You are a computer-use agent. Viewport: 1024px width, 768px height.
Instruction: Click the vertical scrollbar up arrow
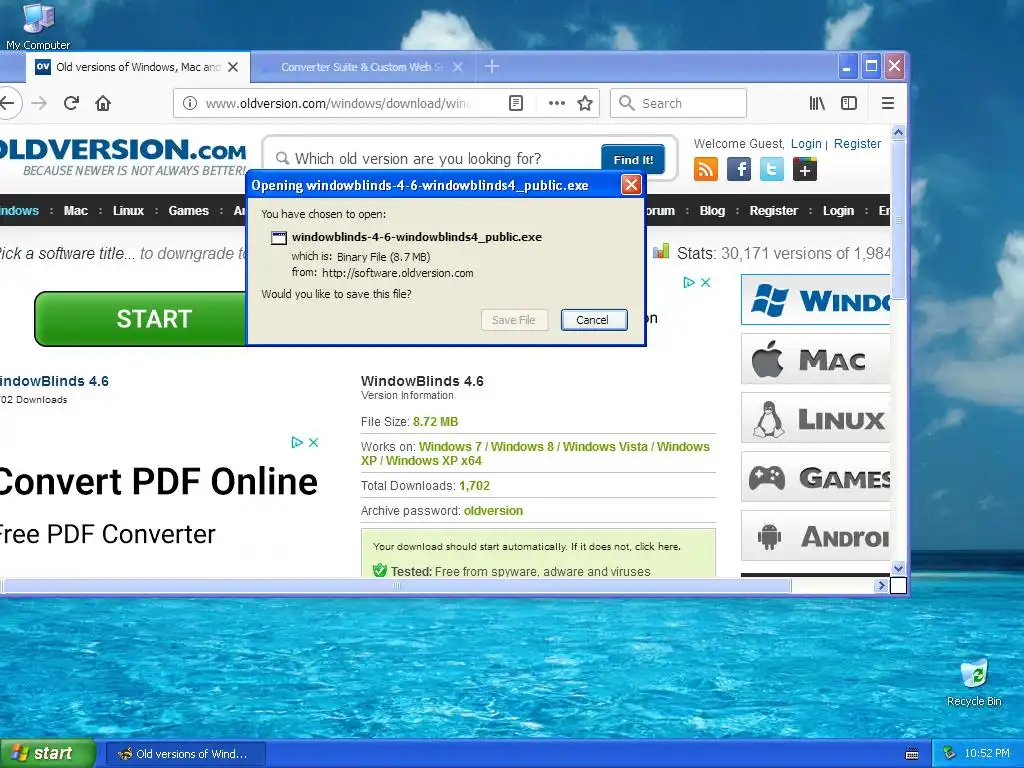point(898,133)
